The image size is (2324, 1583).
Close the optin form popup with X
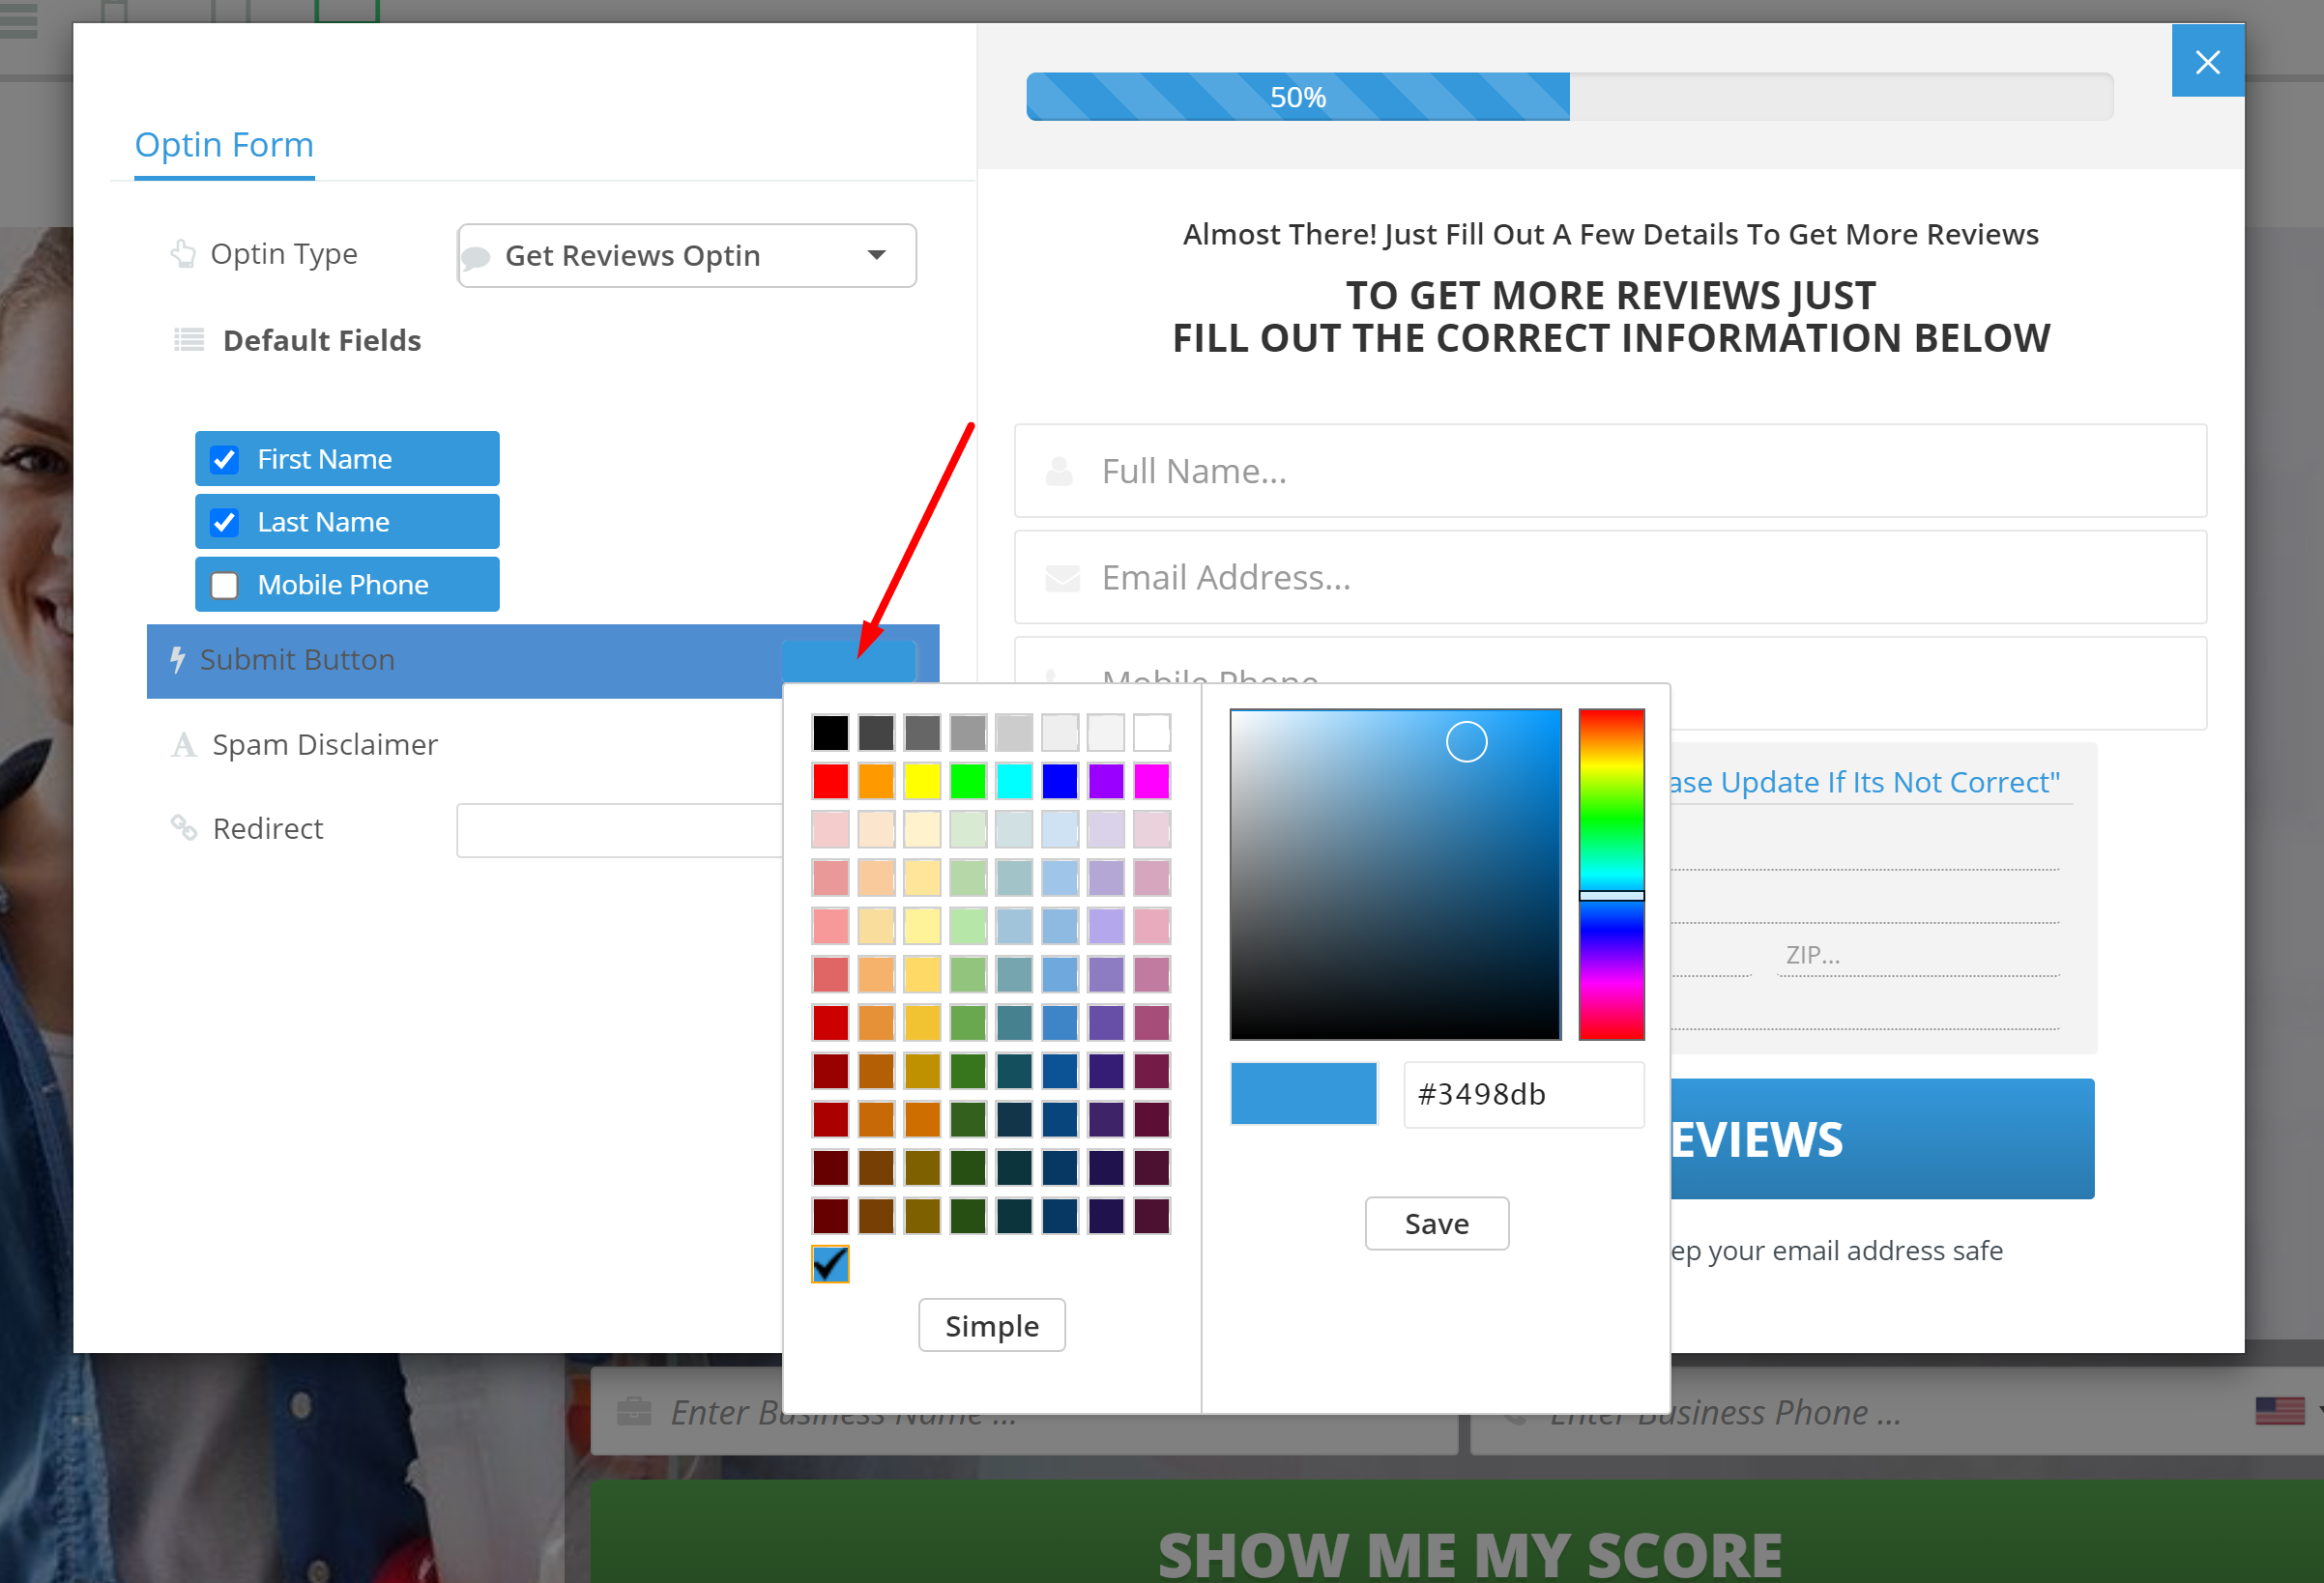2207,62
